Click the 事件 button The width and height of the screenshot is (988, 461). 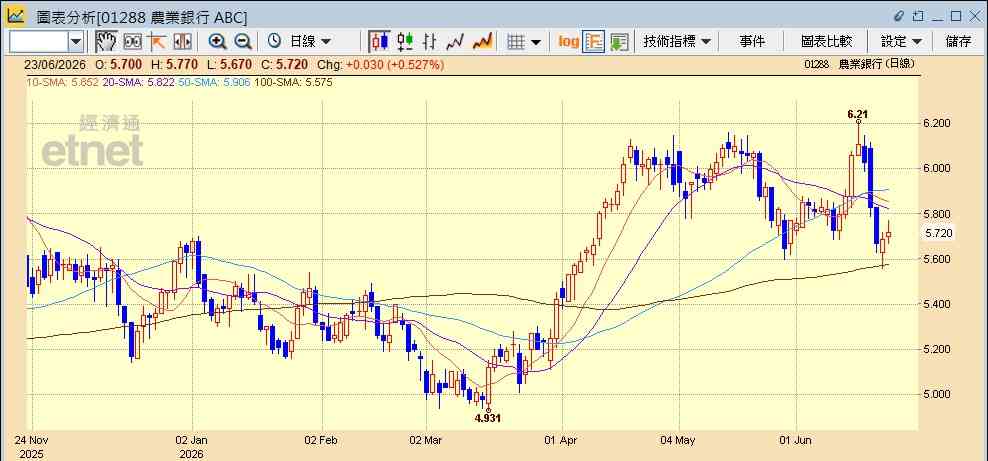752,42
